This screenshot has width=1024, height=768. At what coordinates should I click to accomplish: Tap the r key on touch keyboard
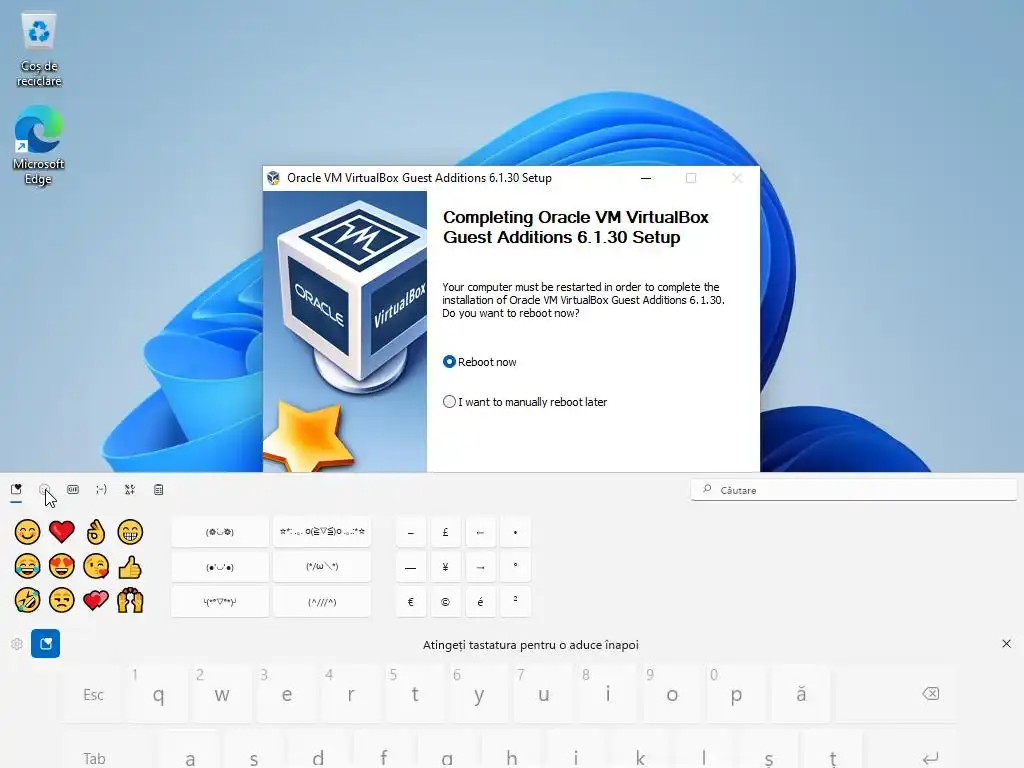(x=350, y=694)
